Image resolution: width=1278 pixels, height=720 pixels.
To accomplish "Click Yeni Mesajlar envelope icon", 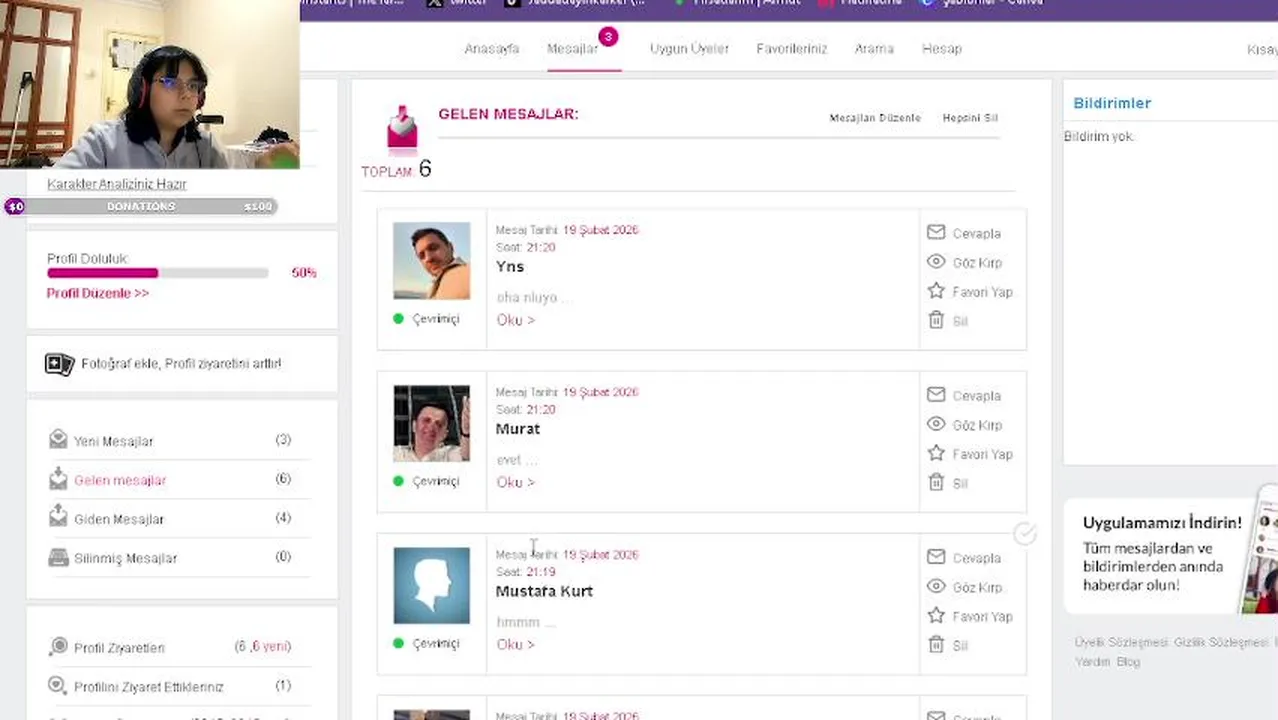I will (x=58, y=439).
